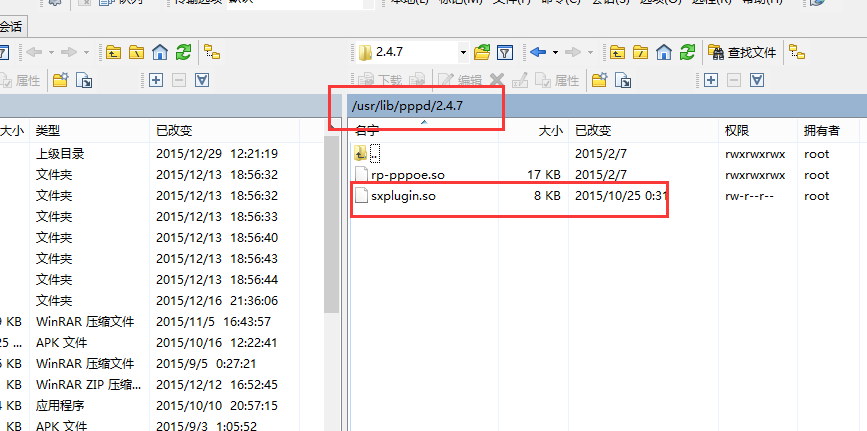
Task: Toggle directory tree in left panel
Action: (212, 53)
